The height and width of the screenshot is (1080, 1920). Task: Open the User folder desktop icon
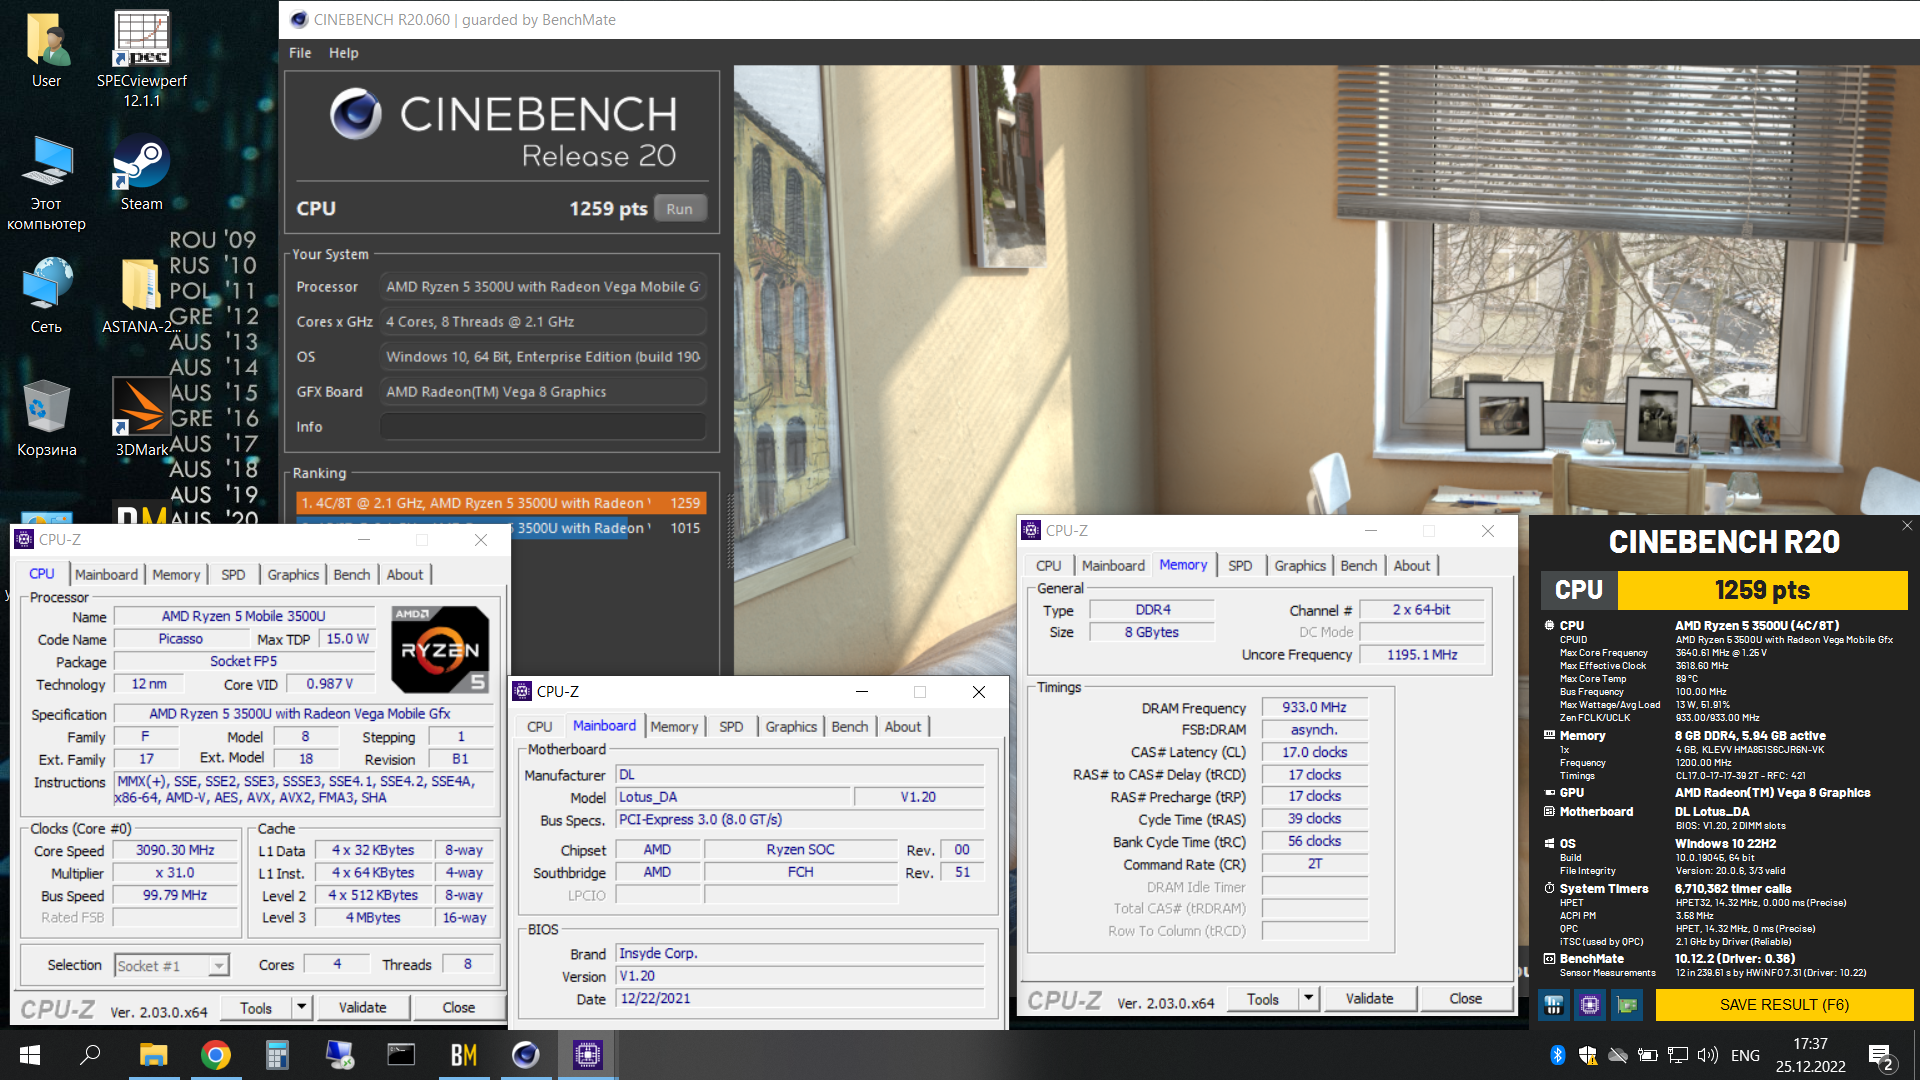coord(46,50)
